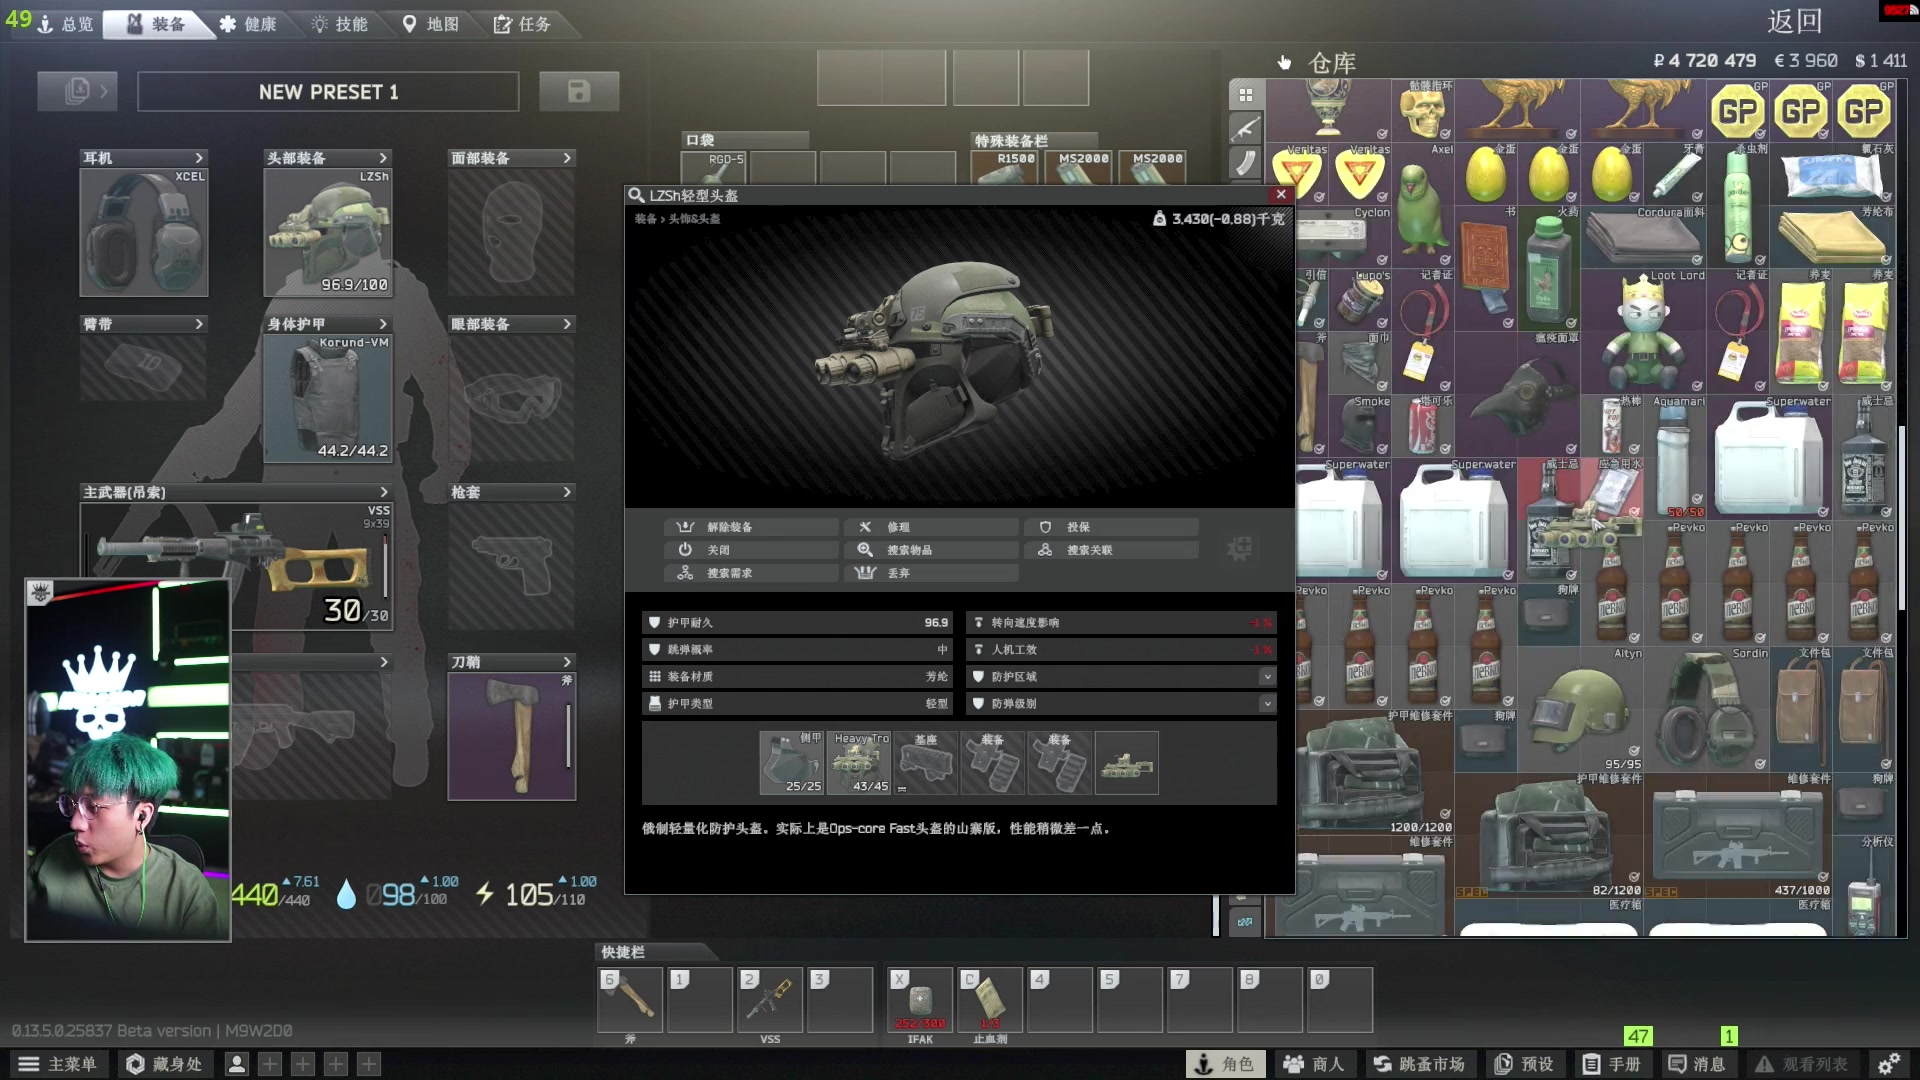Toggle the 手册 (handbook) bottom bar button

pos(1611,1064)
